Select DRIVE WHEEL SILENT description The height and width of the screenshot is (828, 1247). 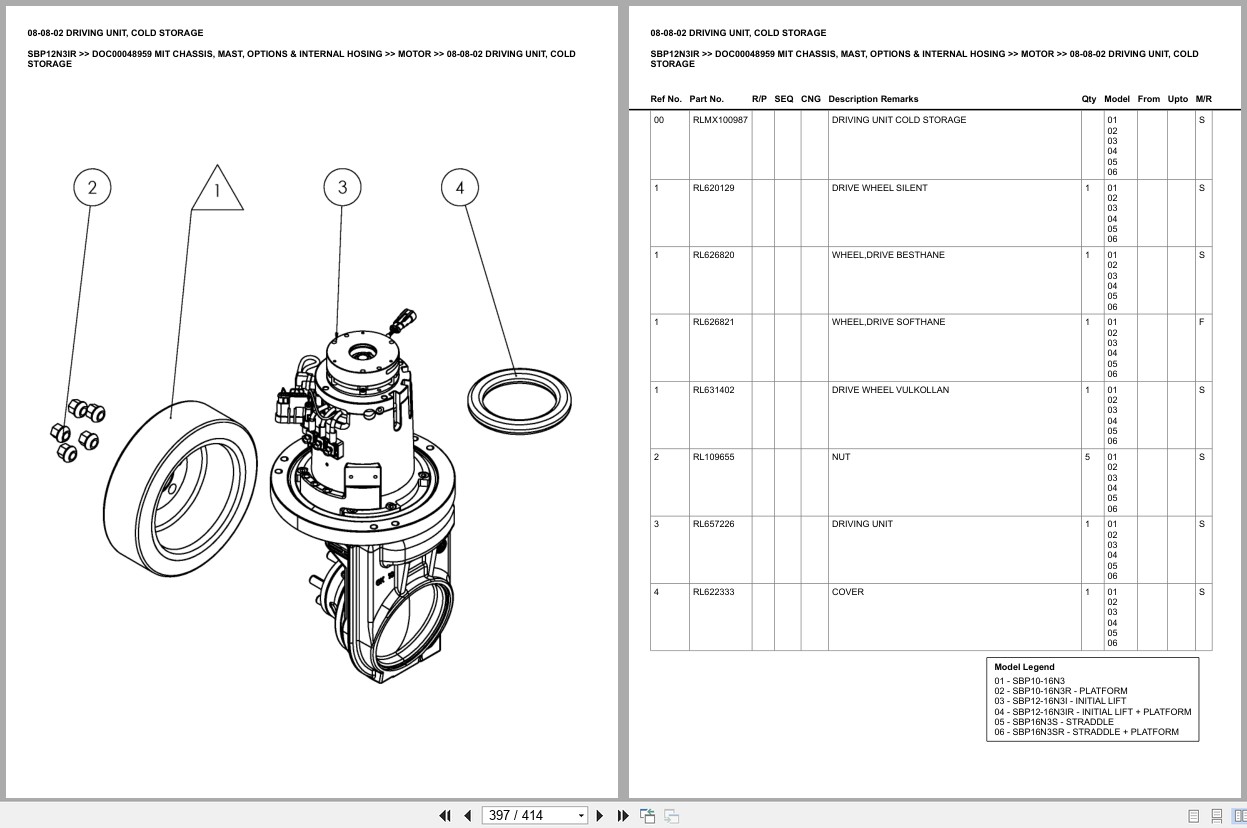coord(880,188)
